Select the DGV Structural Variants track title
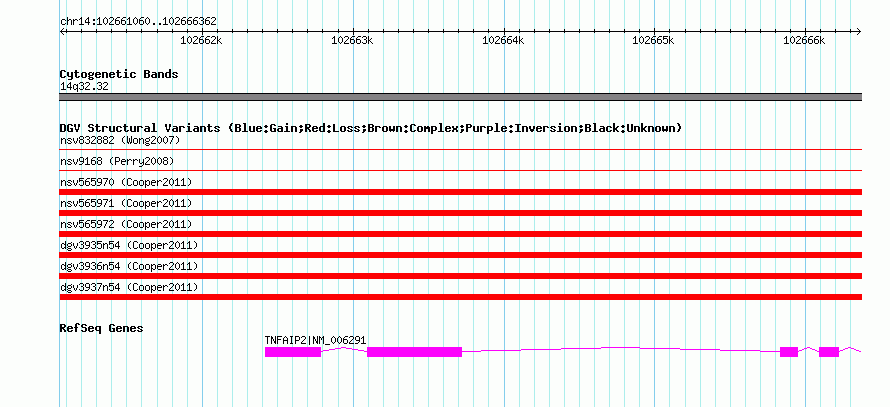This screenshot has width=890, height=407. click(371, 128)
